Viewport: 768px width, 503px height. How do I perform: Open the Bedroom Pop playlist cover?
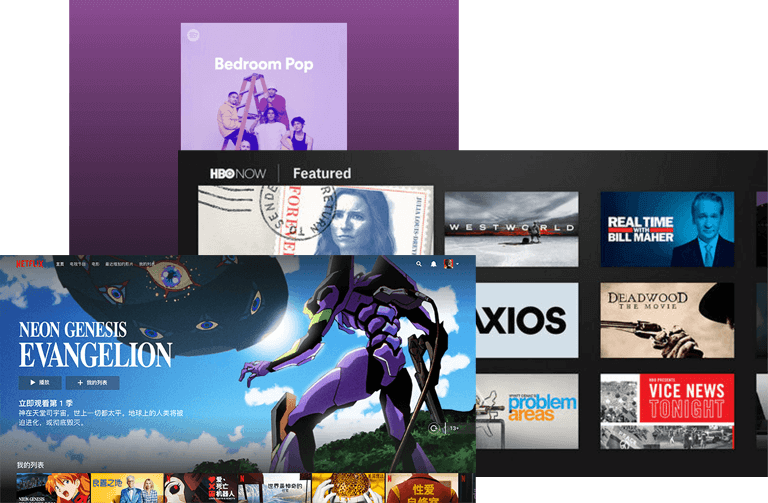click(x=264, y=87)
